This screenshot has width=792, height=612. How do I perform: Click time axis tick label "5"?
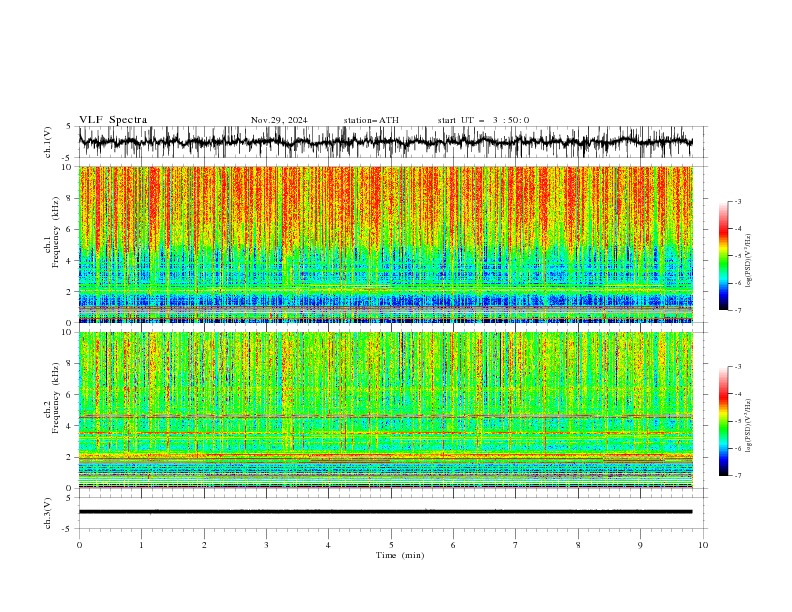(x=391, y=545)
